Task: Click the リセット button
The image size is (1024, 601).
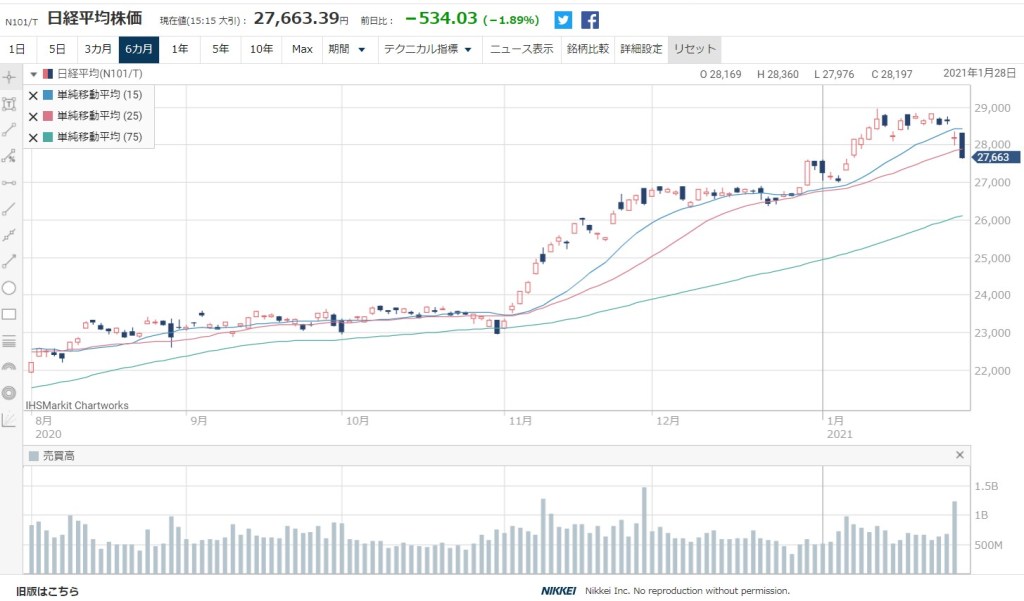Action: point(693,49)
